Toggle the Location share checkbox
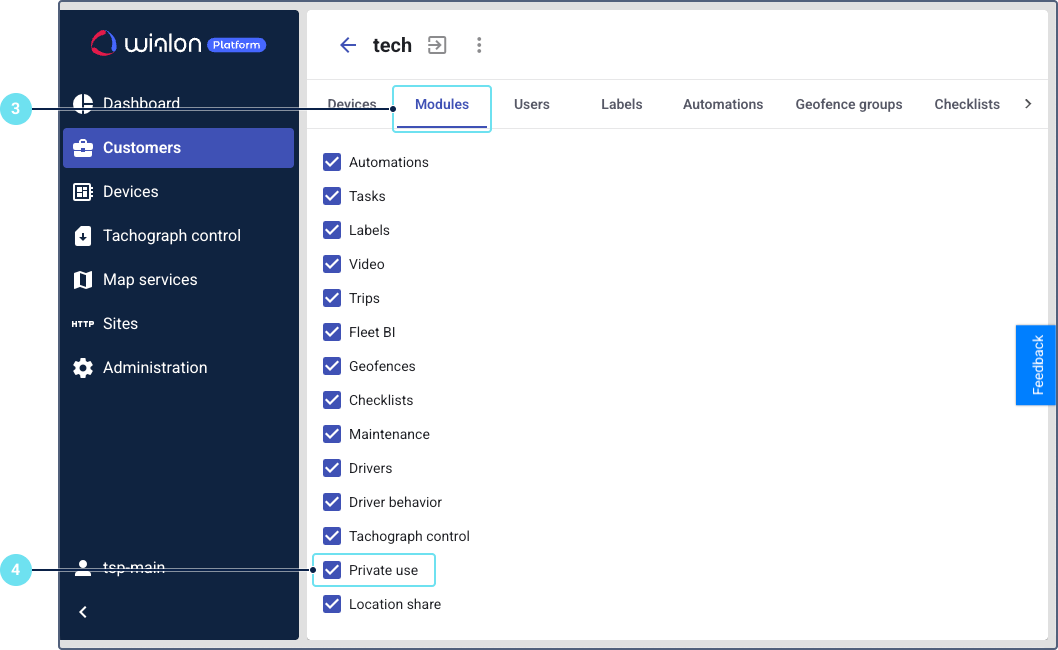 [x=333, y=604]
